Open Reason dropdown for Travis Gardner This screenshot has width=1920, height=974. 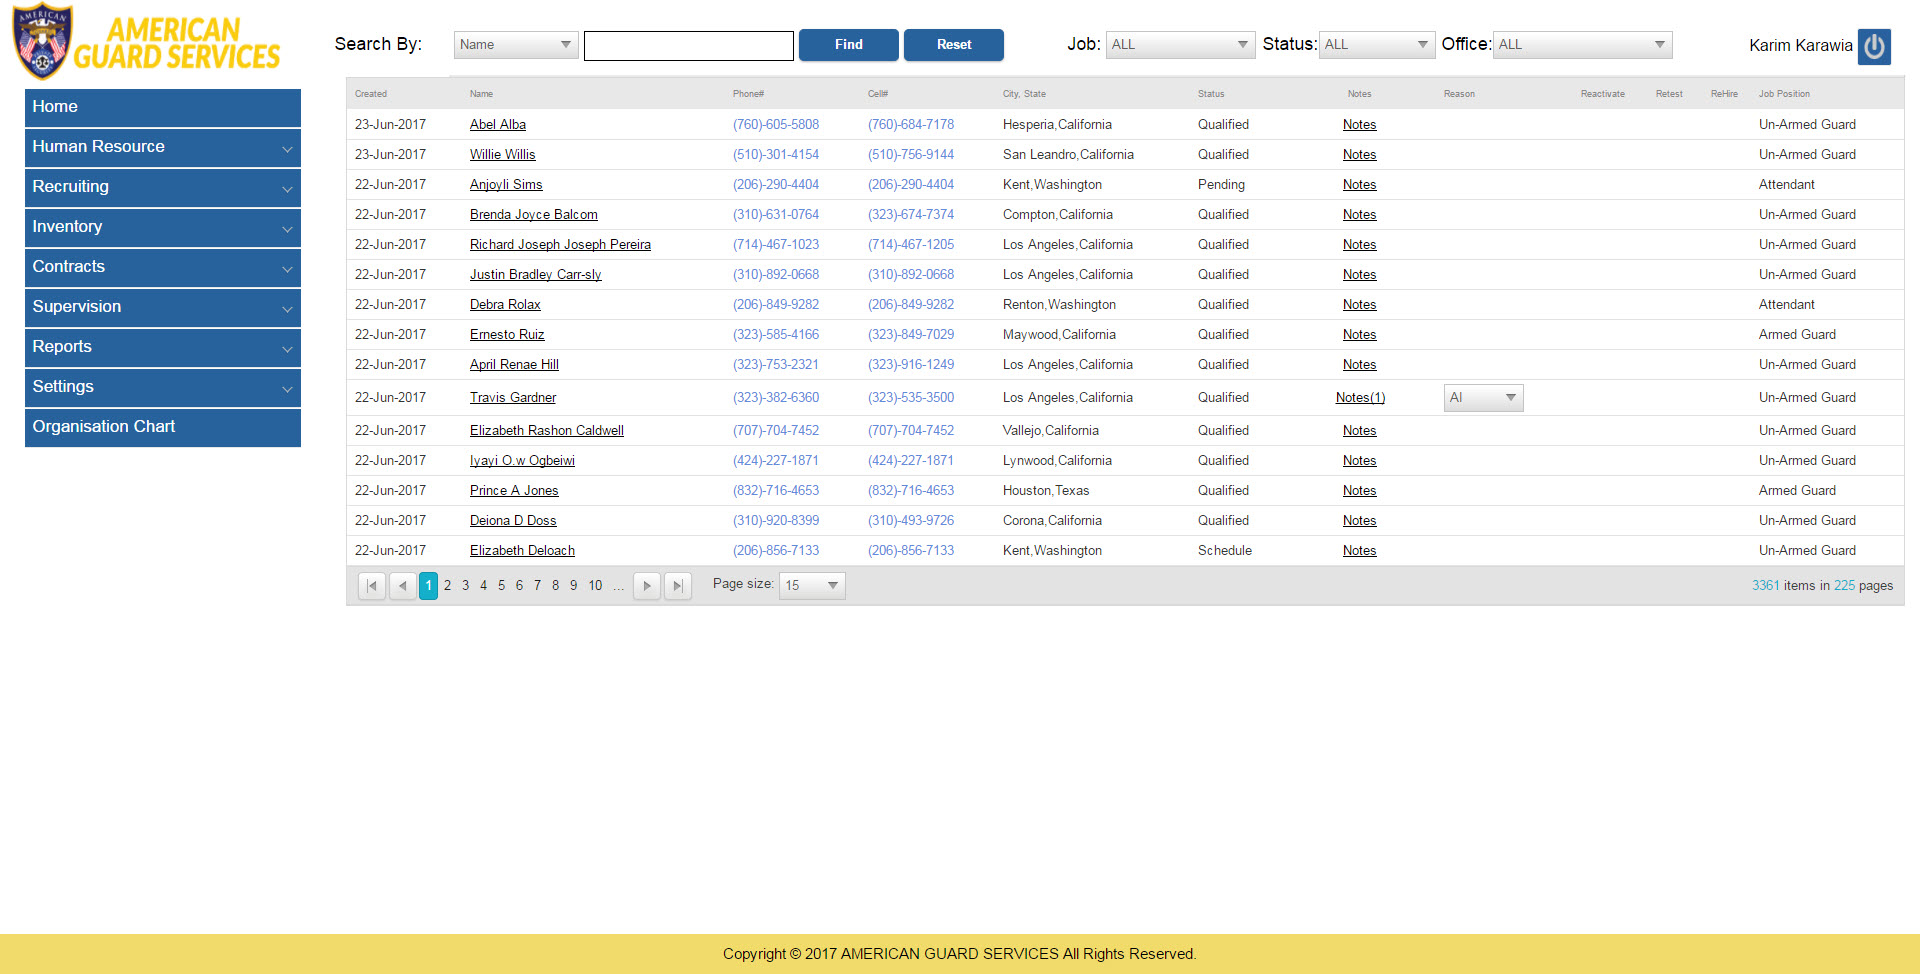1483,398
